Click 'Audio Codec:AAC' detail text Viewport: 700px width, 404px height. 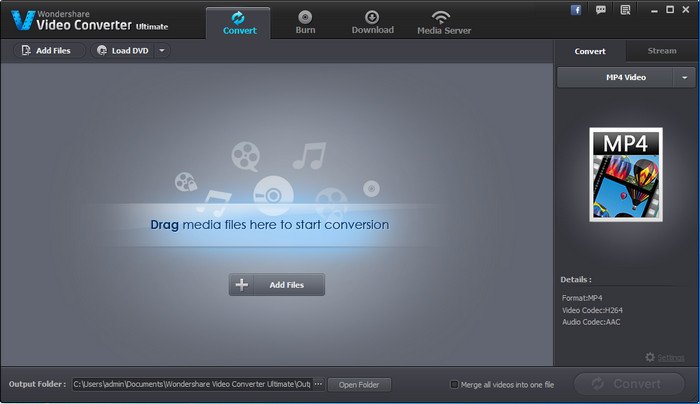coord(591,322)
